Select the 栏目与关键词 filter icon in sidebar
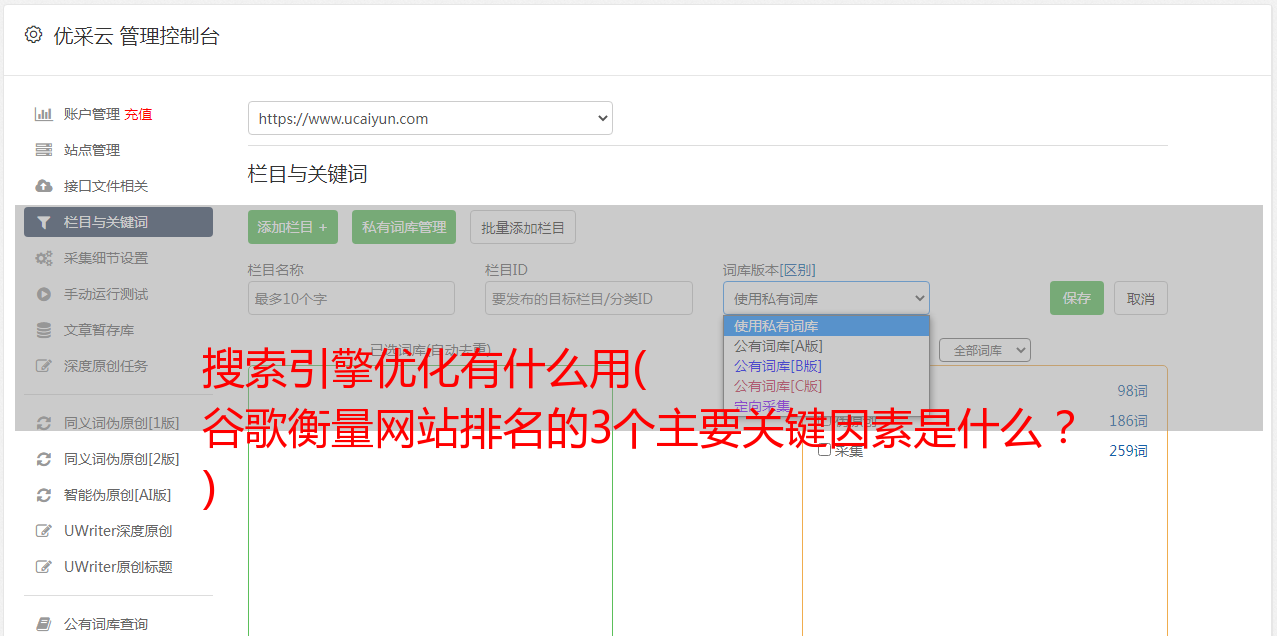 [x=43, y=222]
